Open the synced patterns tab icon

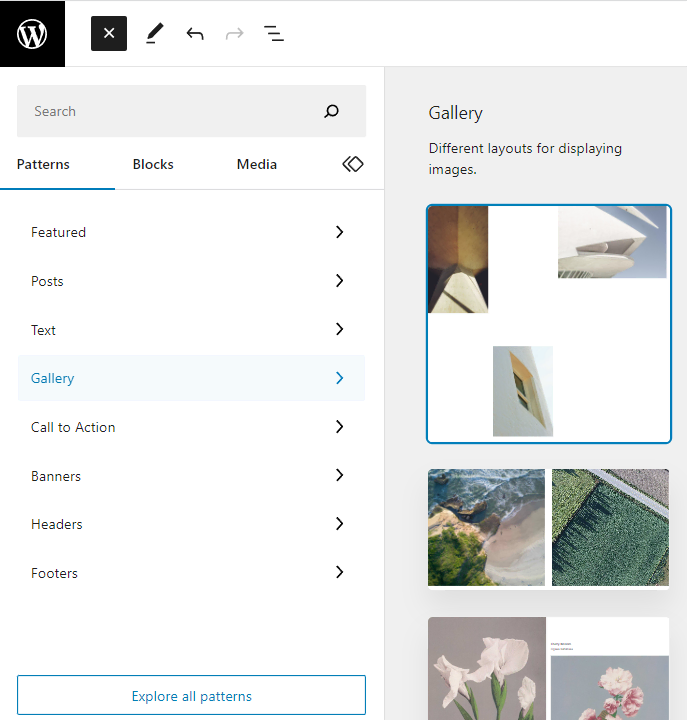[352, 164]
